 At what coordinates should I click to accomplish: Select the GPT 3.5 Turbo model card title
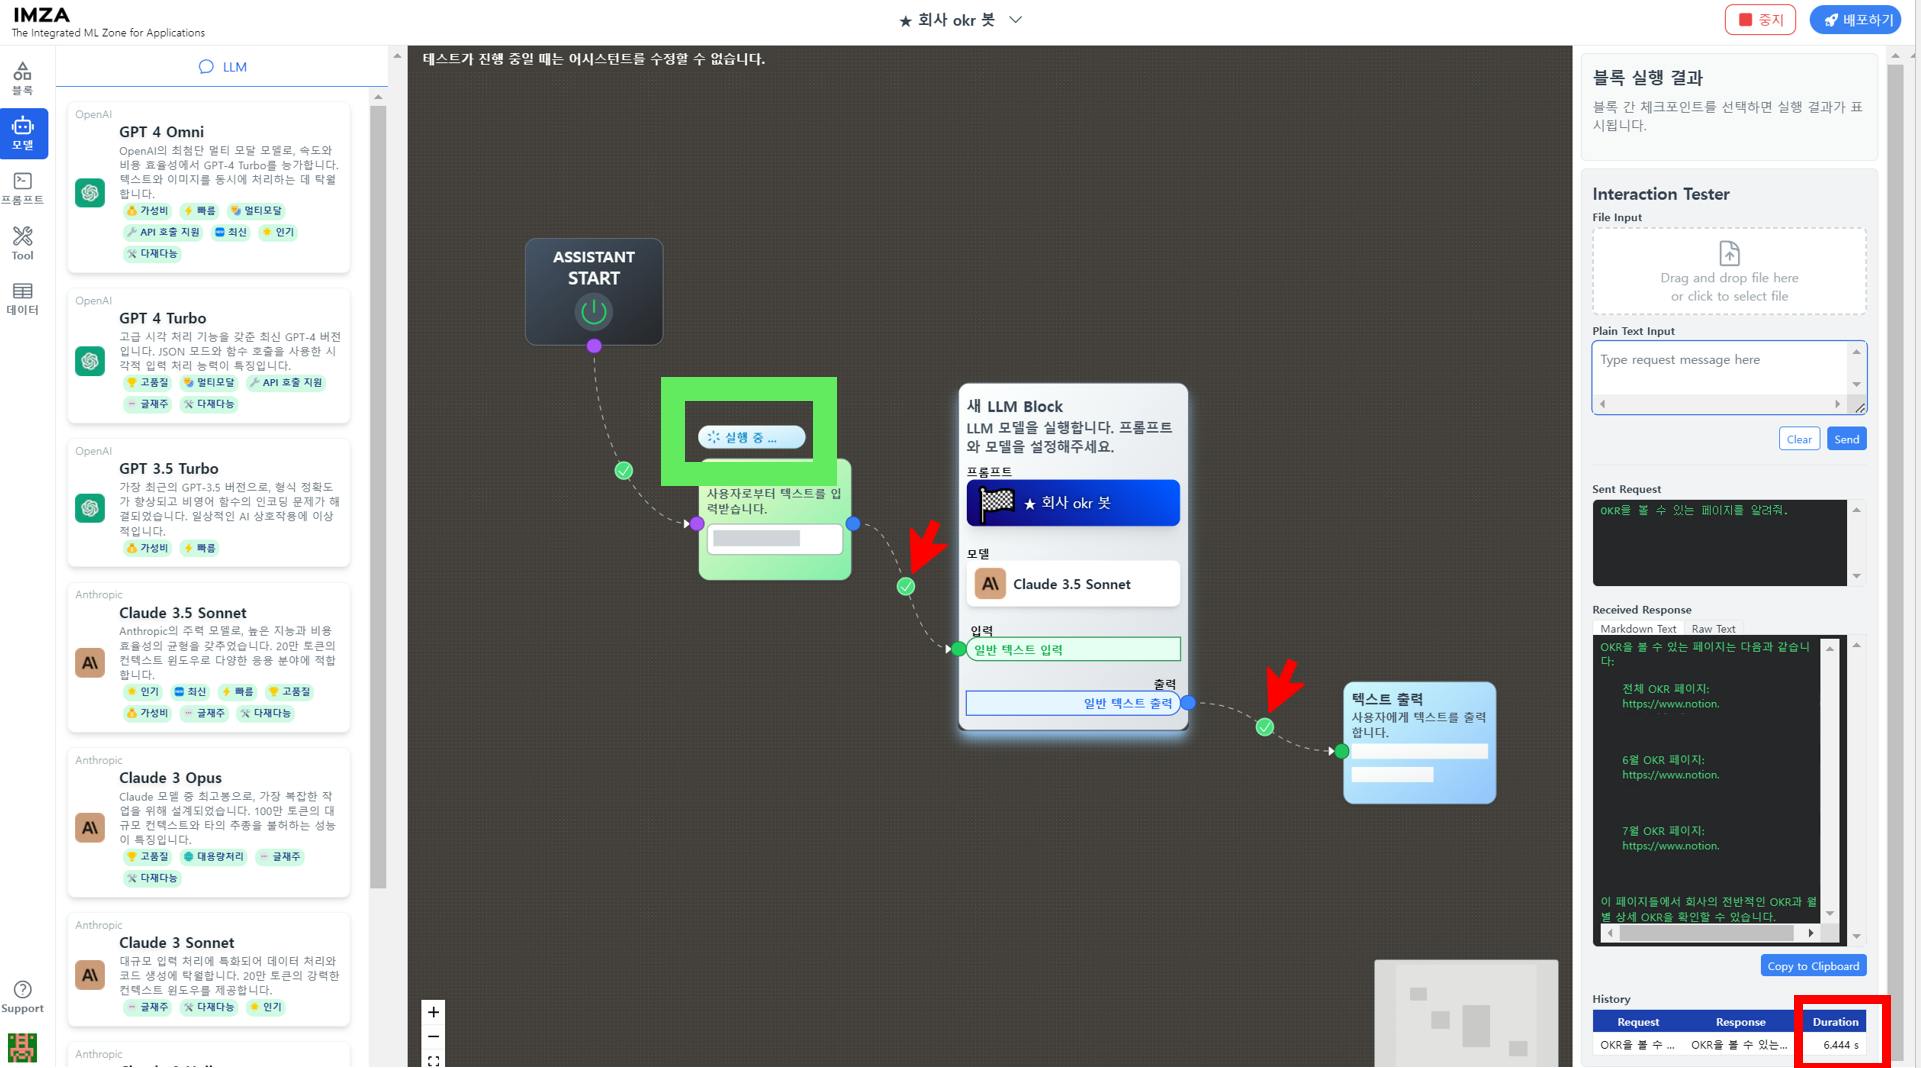point(168,468)
